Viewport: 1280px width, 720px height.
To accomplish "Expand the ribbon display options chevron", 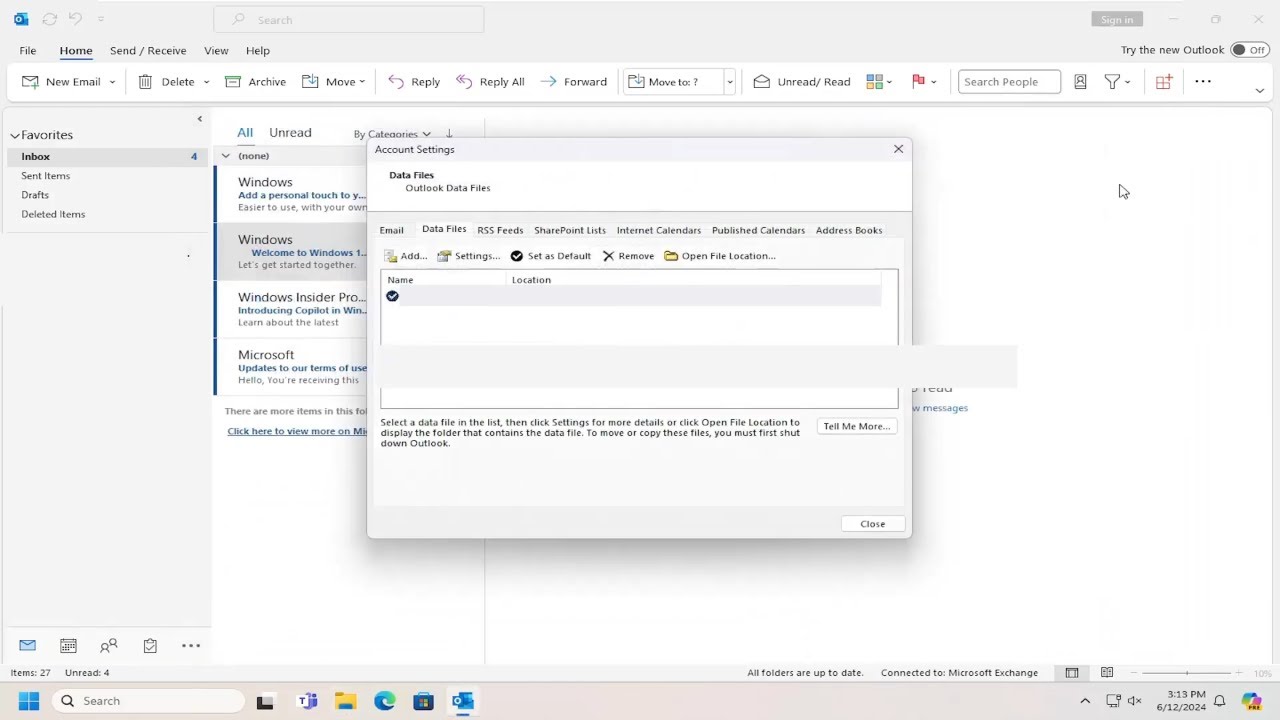I will pos(1259,90).
